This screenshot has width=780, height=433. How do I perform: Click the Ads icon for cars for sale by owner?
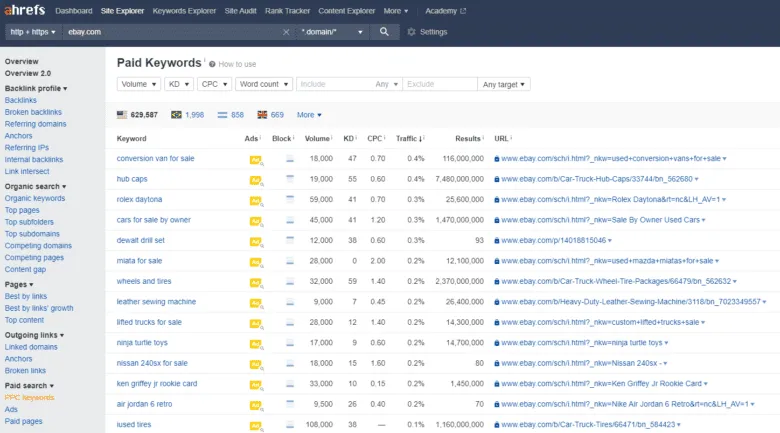256,221
